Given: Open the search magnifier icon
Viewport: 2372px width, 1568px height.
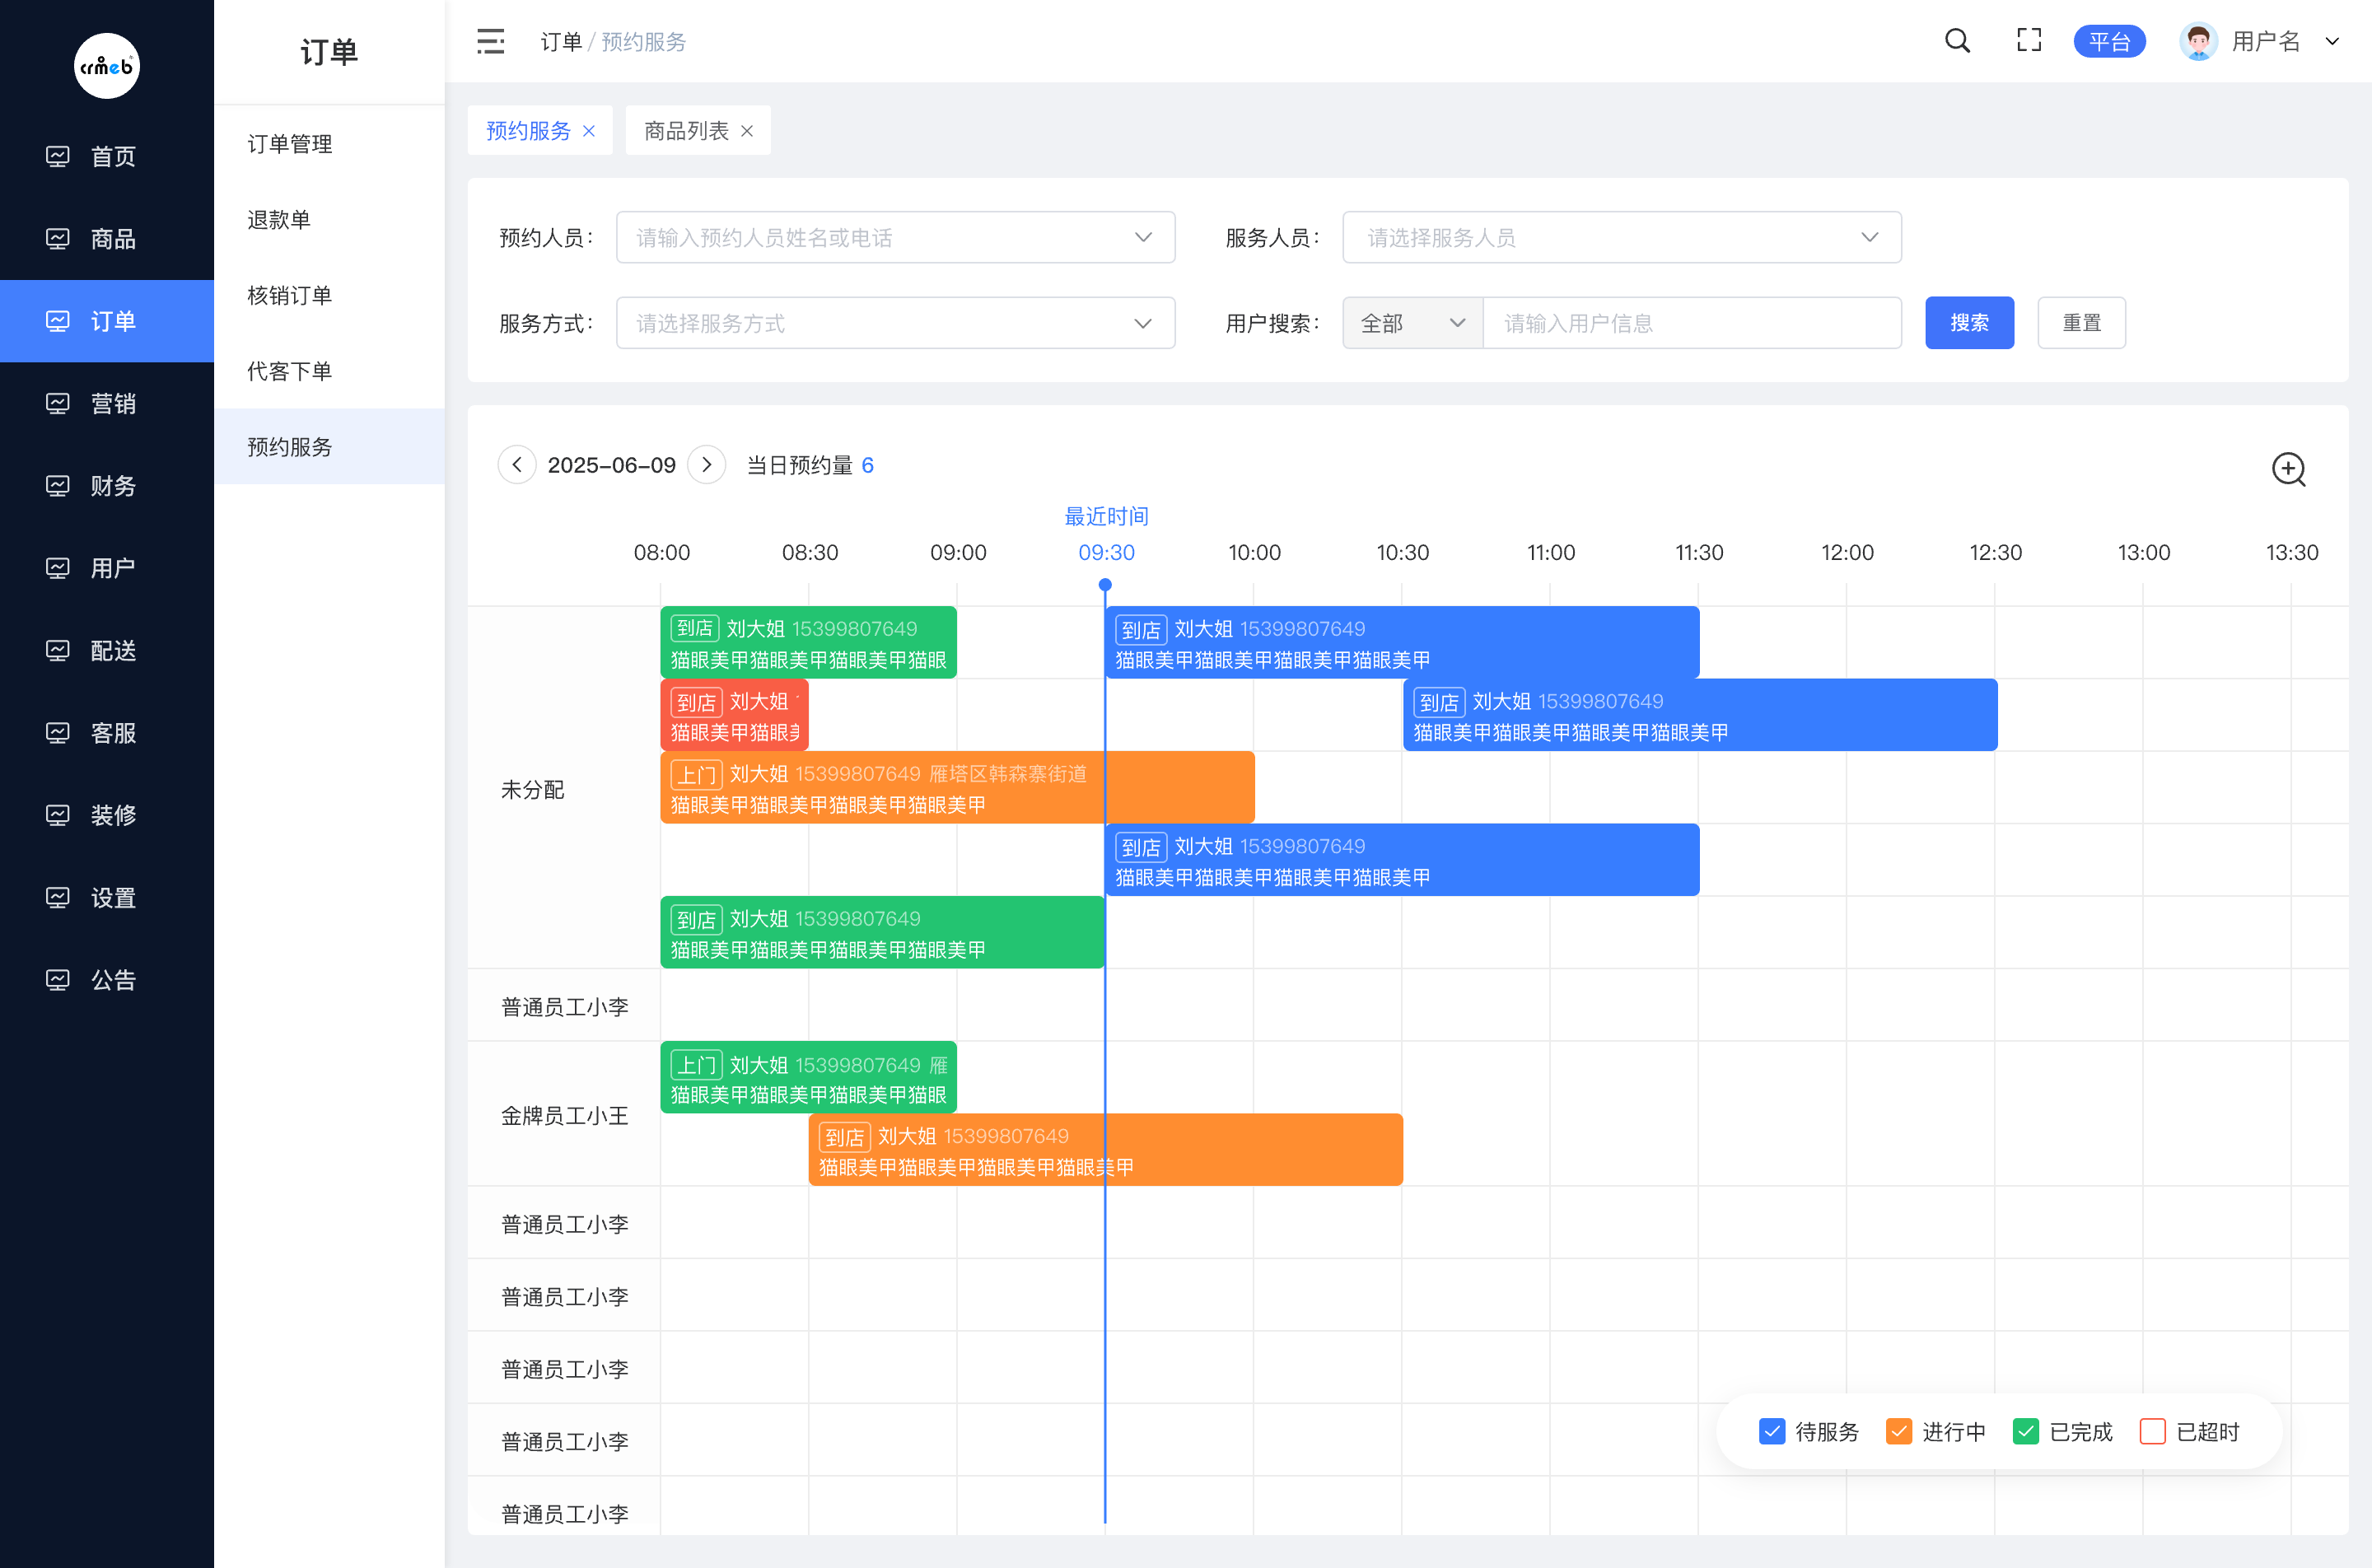Looking at the screenshot, I should [x=1957, y=41].
